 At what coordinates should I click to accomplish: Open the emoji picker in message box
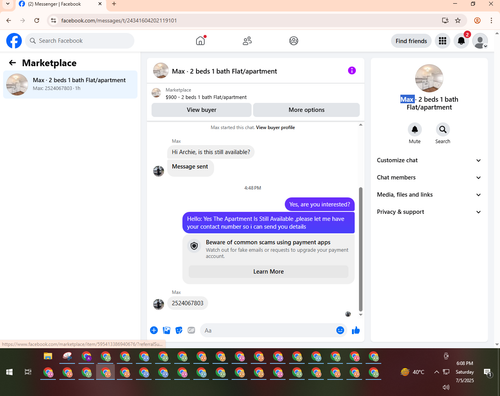pyautogui.click(x=340, y=330)
